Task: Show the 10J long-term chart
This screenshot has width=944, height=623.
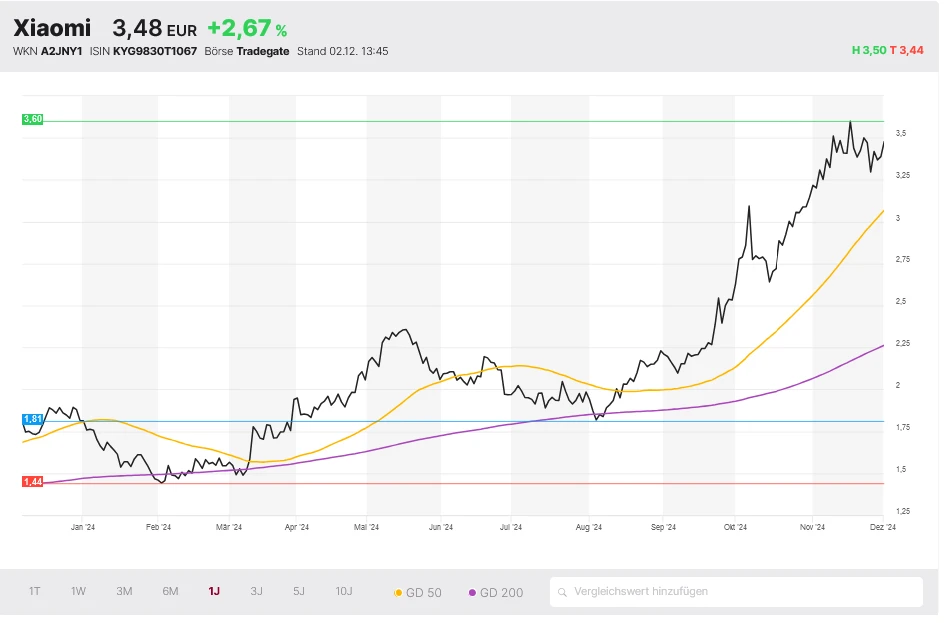Action: point(344,591)
